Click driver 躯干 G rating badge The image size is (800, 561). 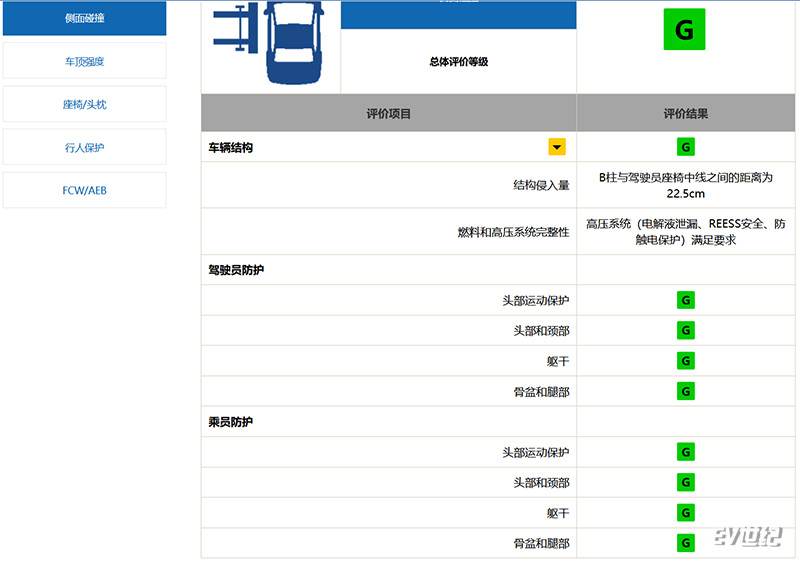(x=686, y=361)
